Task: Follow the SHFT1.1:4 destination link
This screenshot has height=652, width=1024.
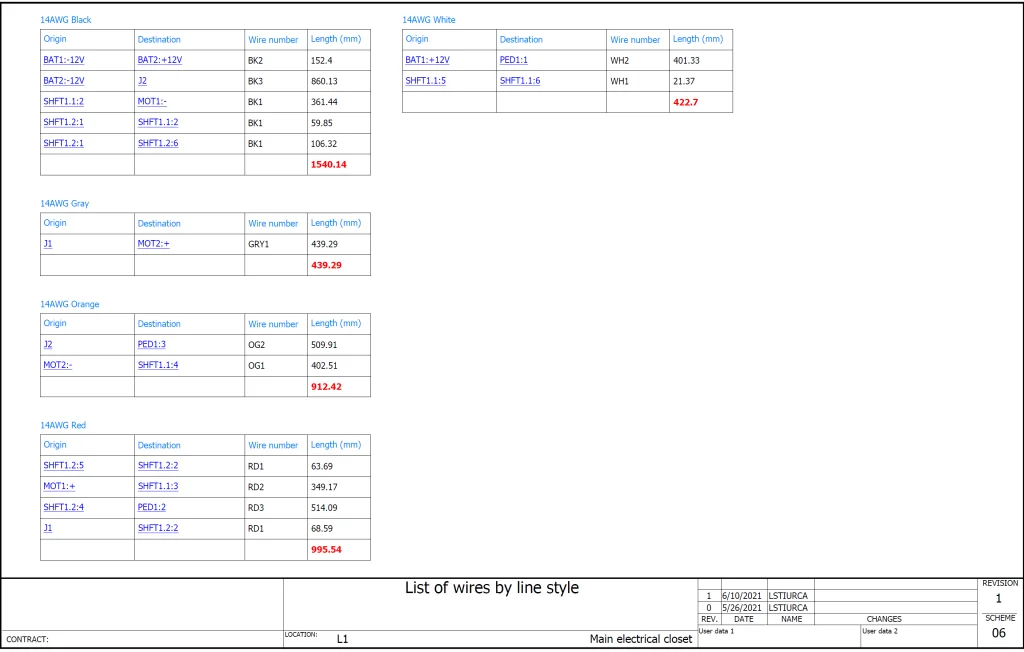Action: (x=158, y=366)
